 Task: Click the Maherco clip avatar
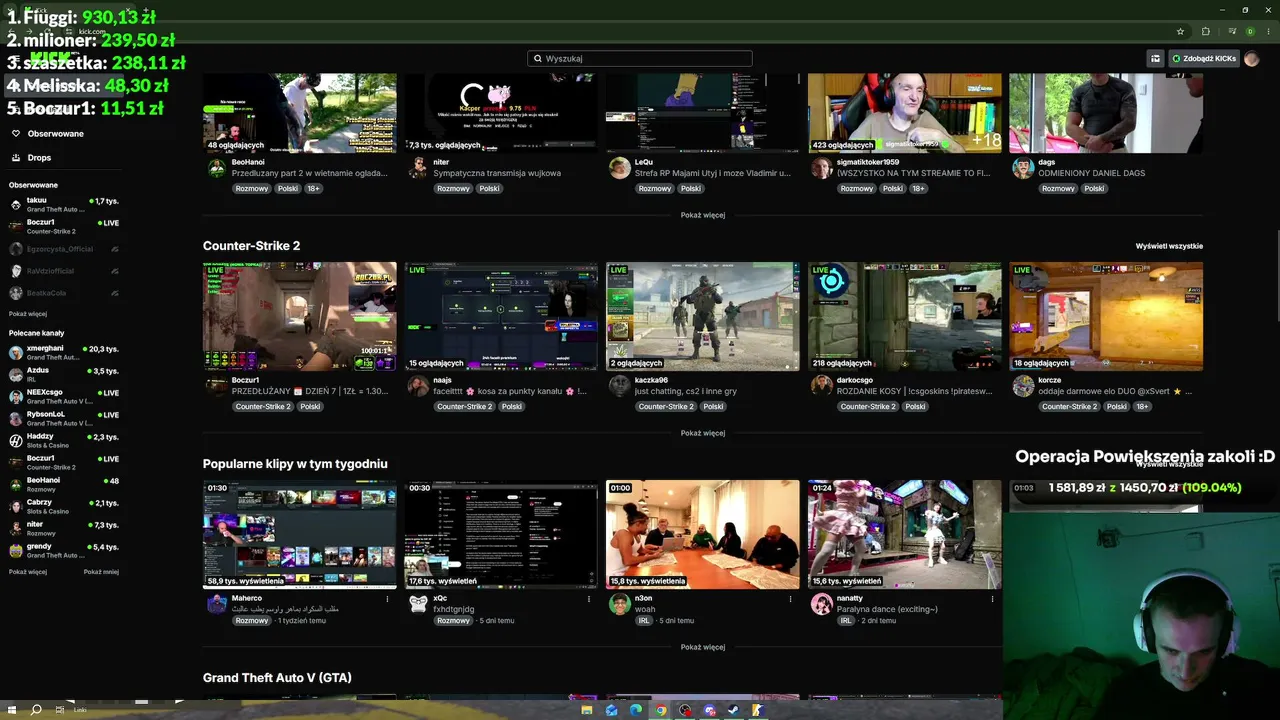[216, 603]
